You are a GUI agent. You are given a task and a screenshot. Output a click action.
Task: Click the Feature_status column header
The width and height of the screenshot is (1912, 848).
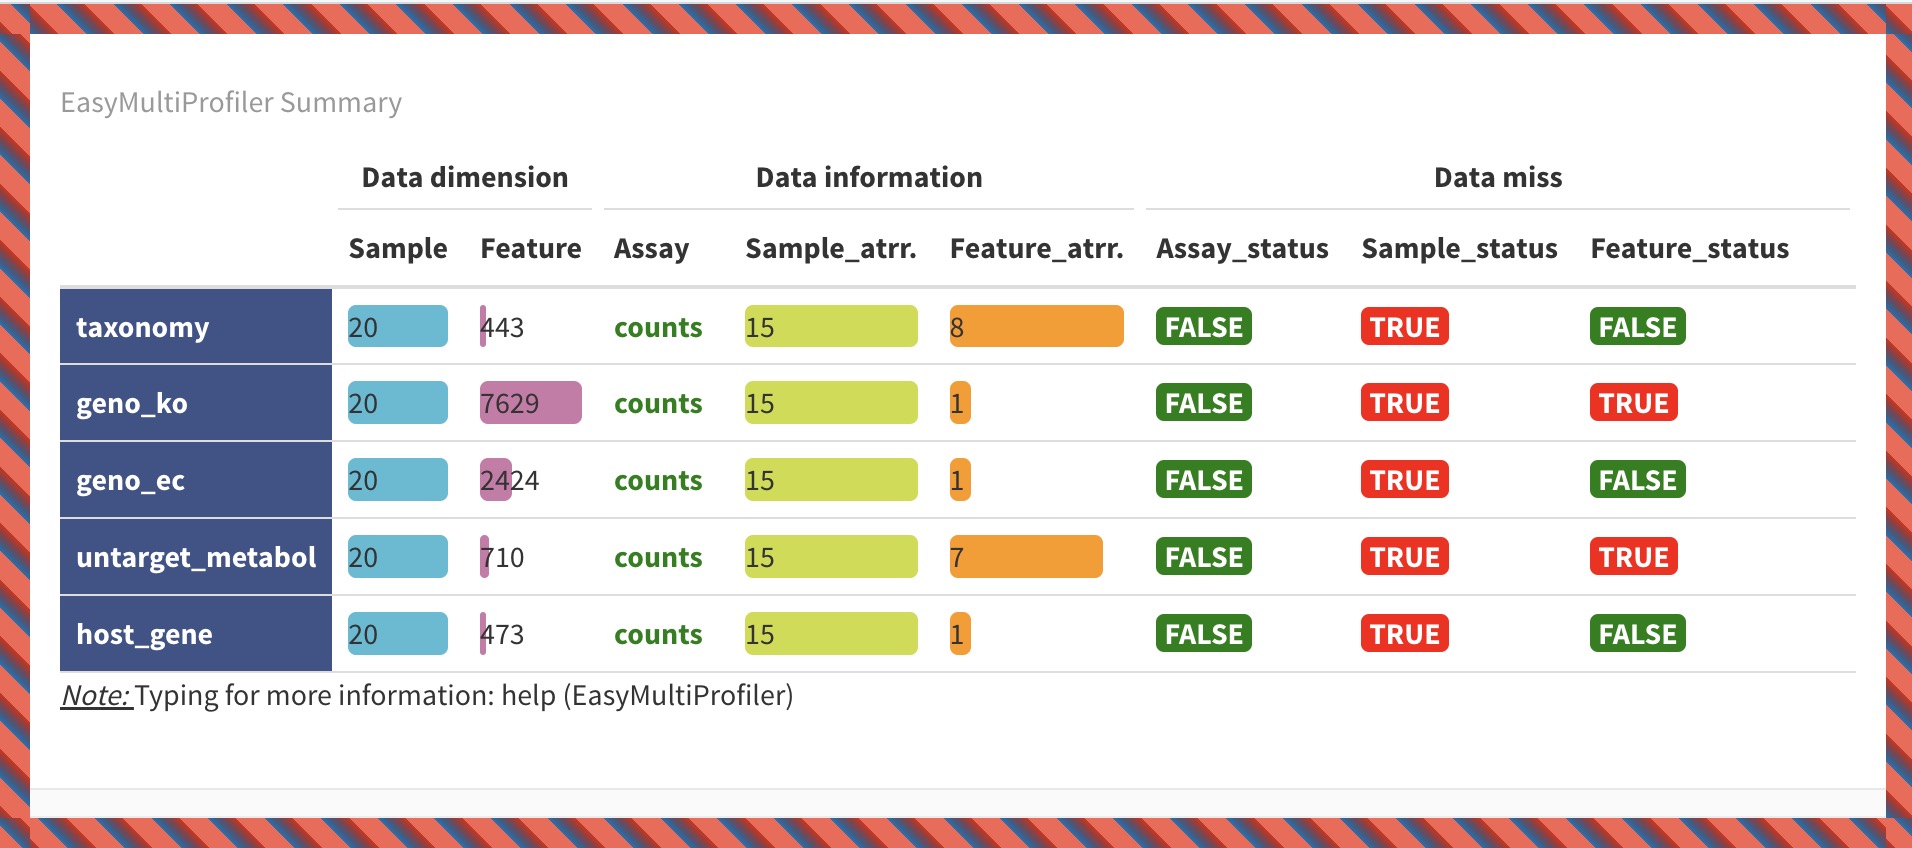[1689, 249]
